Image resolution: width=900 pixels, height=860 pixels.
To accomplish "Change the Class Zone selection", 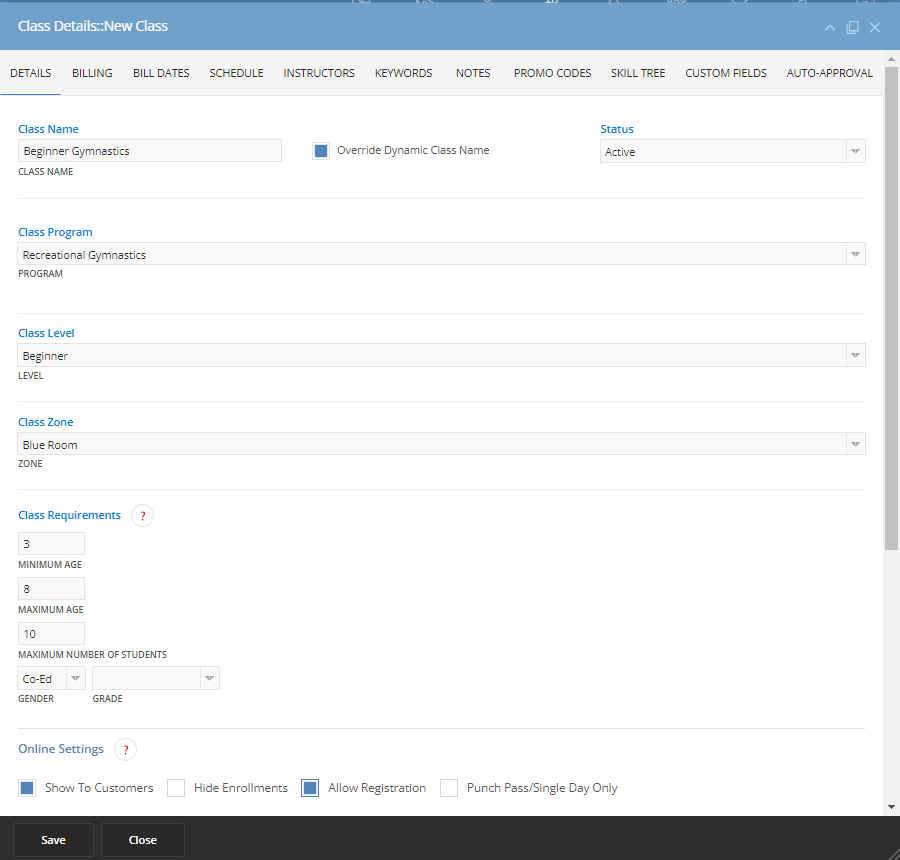I will (856, 444).
